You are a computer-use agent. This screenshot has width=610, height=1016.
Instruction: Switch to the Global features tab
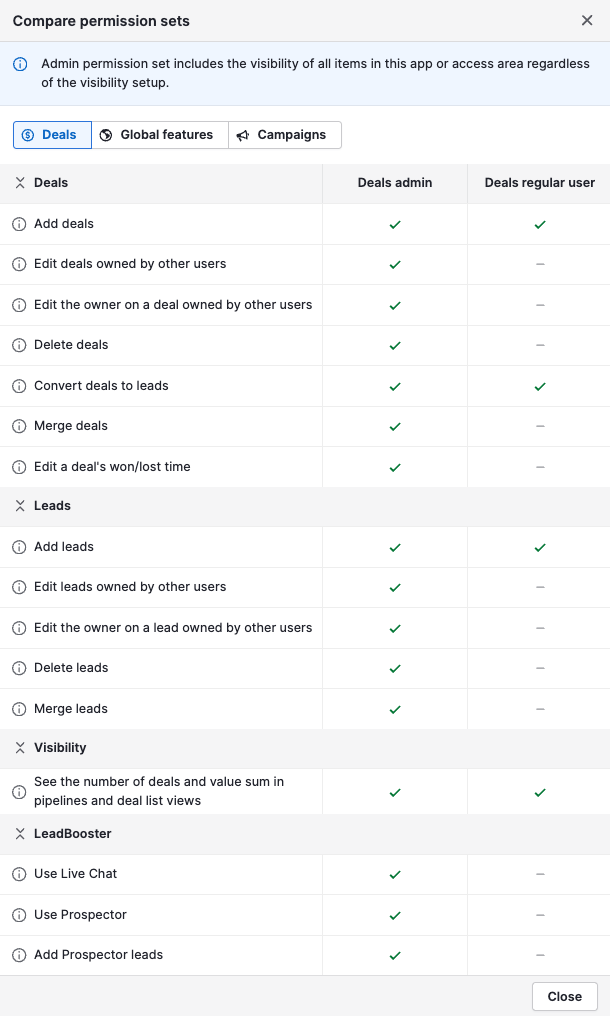click(159, 135)
